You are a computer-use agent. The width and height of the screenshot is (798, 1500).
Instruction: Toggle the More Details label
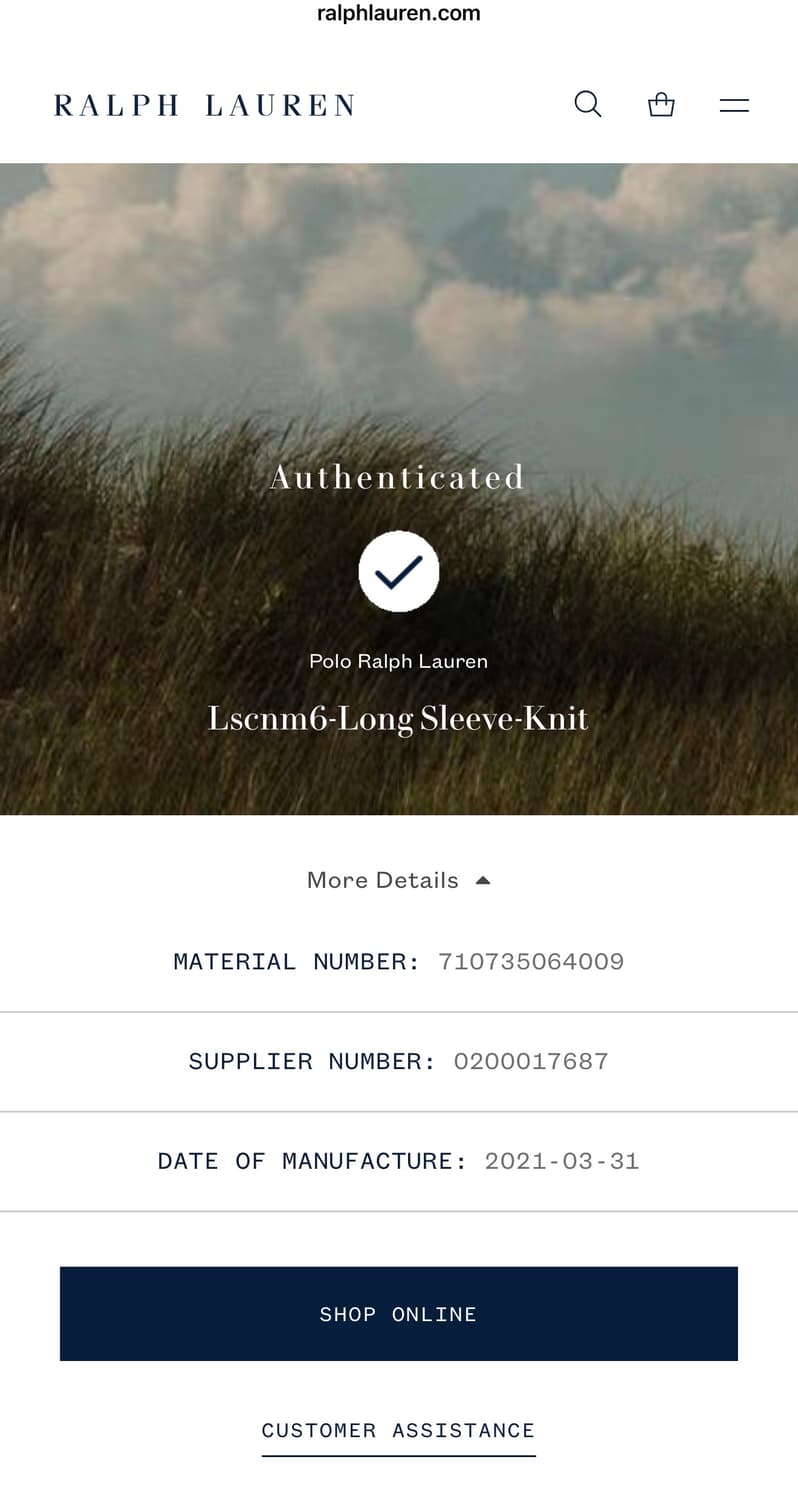tap(382, 880)
